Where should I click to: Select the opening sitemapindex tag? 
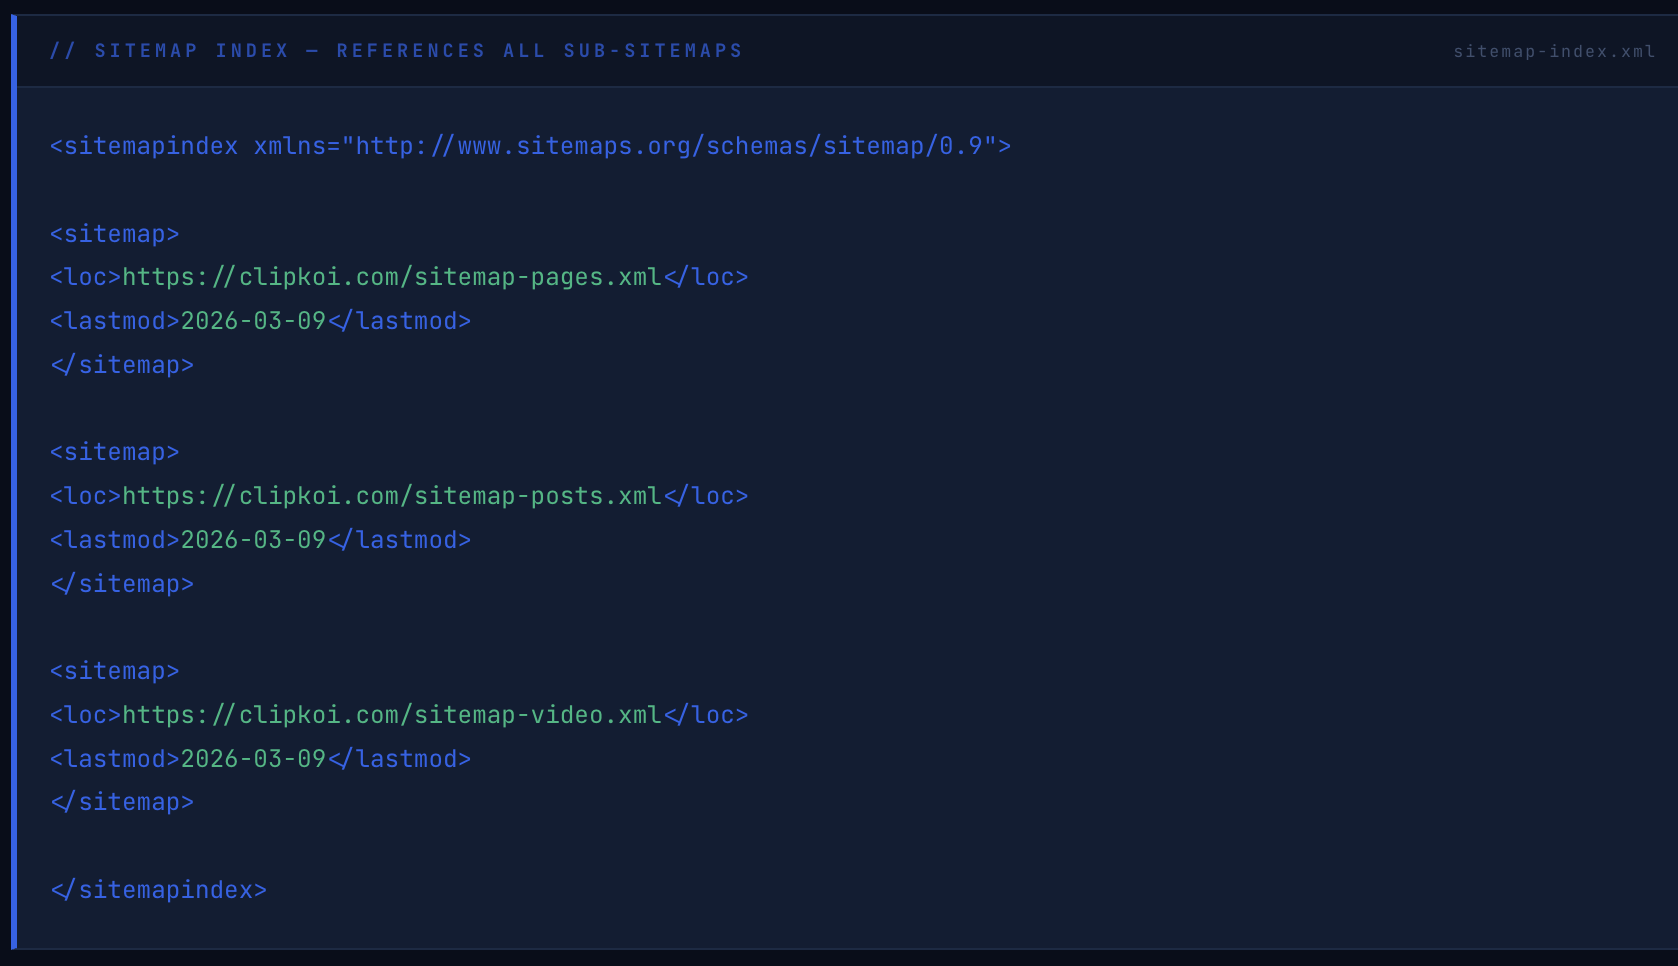tap(144, 145)
